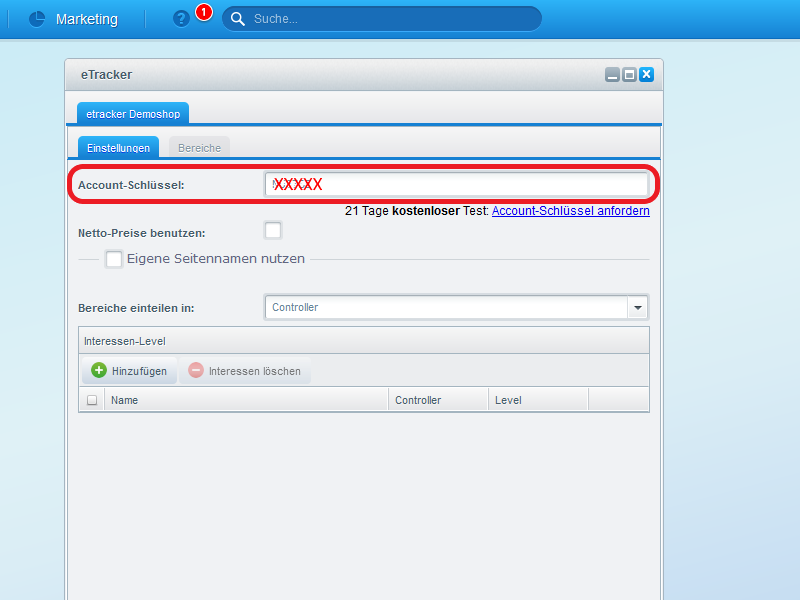
Task: Tick the select-all checkbox in grid header
Action: tap(92, 400)
